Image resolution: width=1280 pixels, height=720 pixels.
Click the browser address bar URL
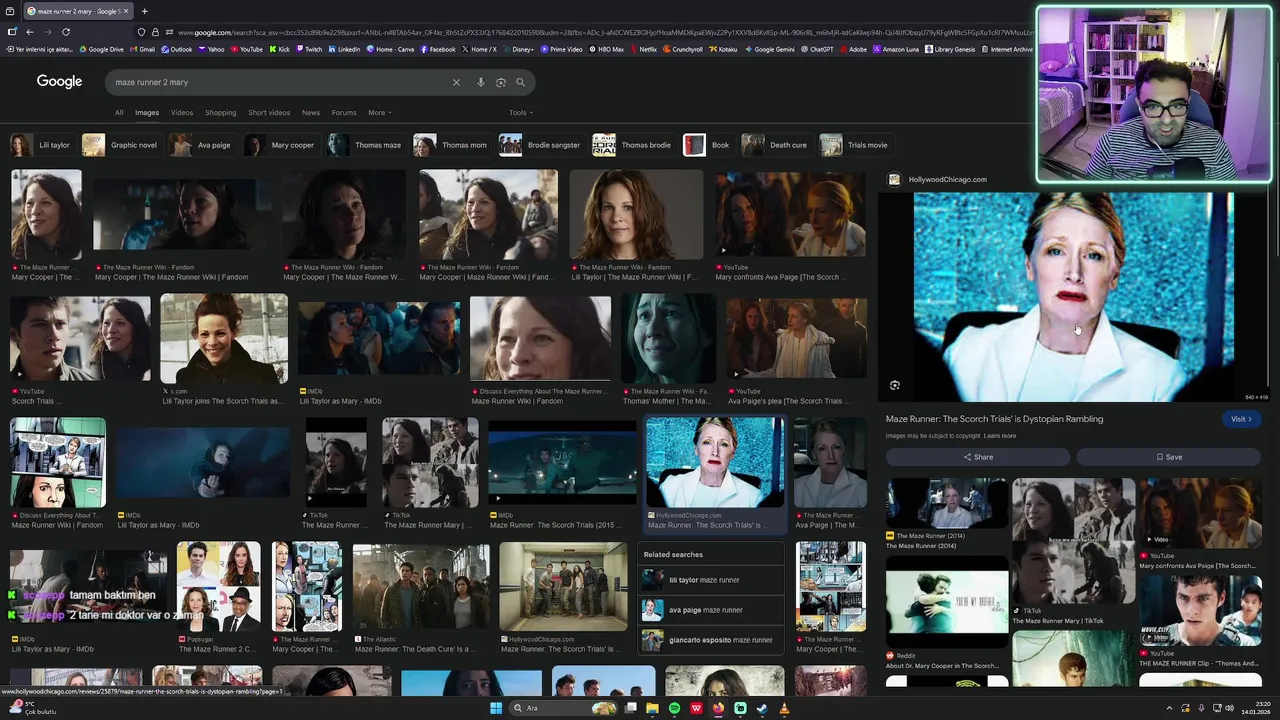(600, 32)
